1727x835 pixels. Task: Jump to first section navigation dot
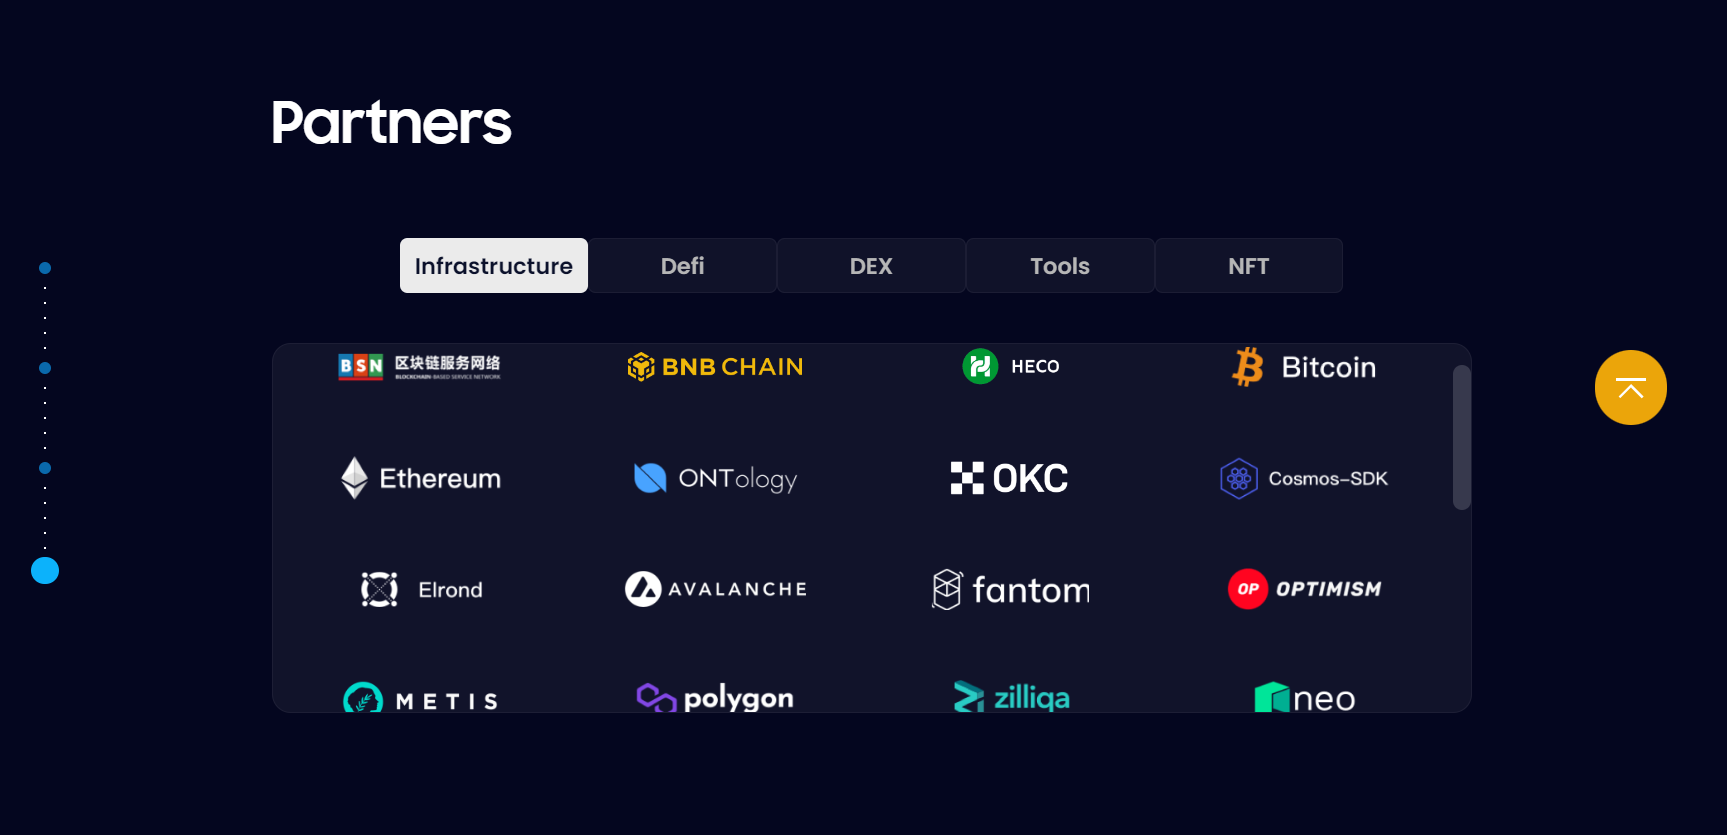coord(45,268)
